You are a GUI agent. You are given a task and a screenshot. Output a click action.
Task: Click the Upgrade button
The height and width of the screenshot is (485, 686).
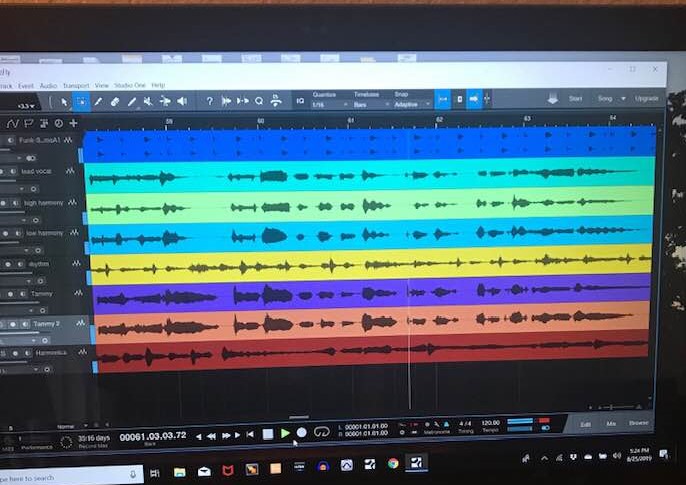tap(646, 98)
